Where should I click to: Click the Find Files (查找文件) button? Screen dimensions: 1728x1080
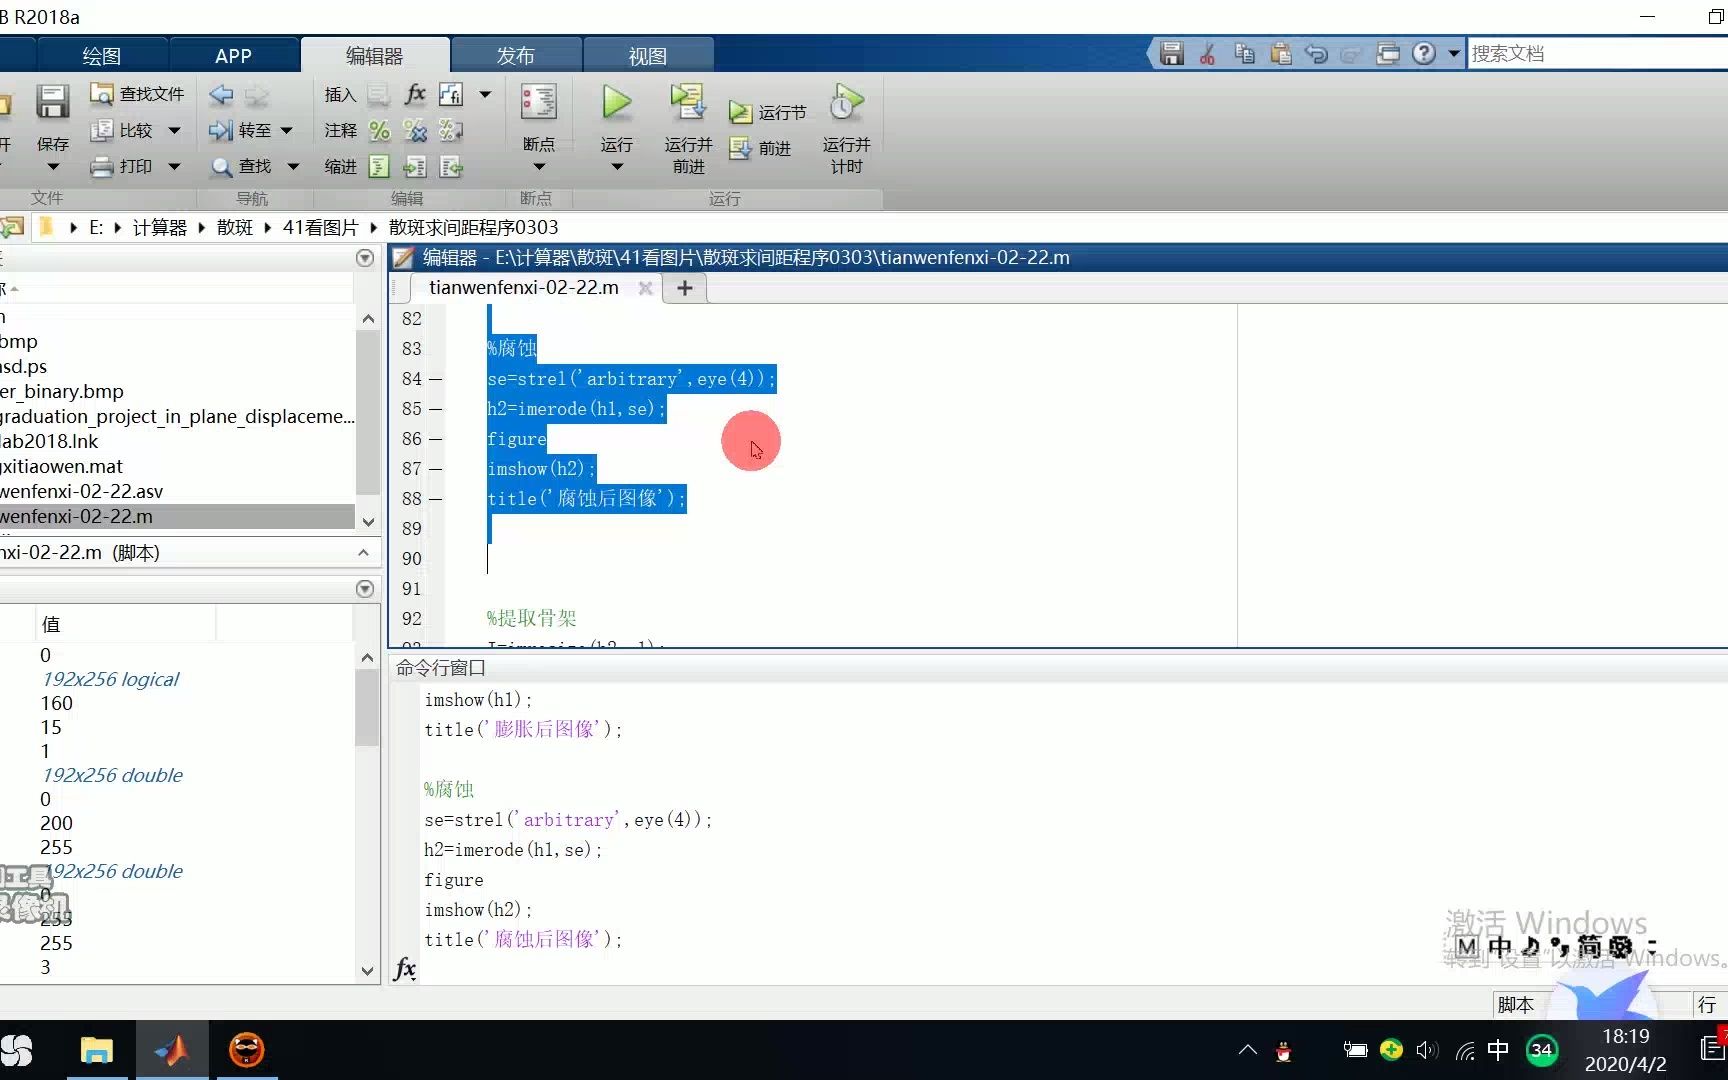(137, 94)
